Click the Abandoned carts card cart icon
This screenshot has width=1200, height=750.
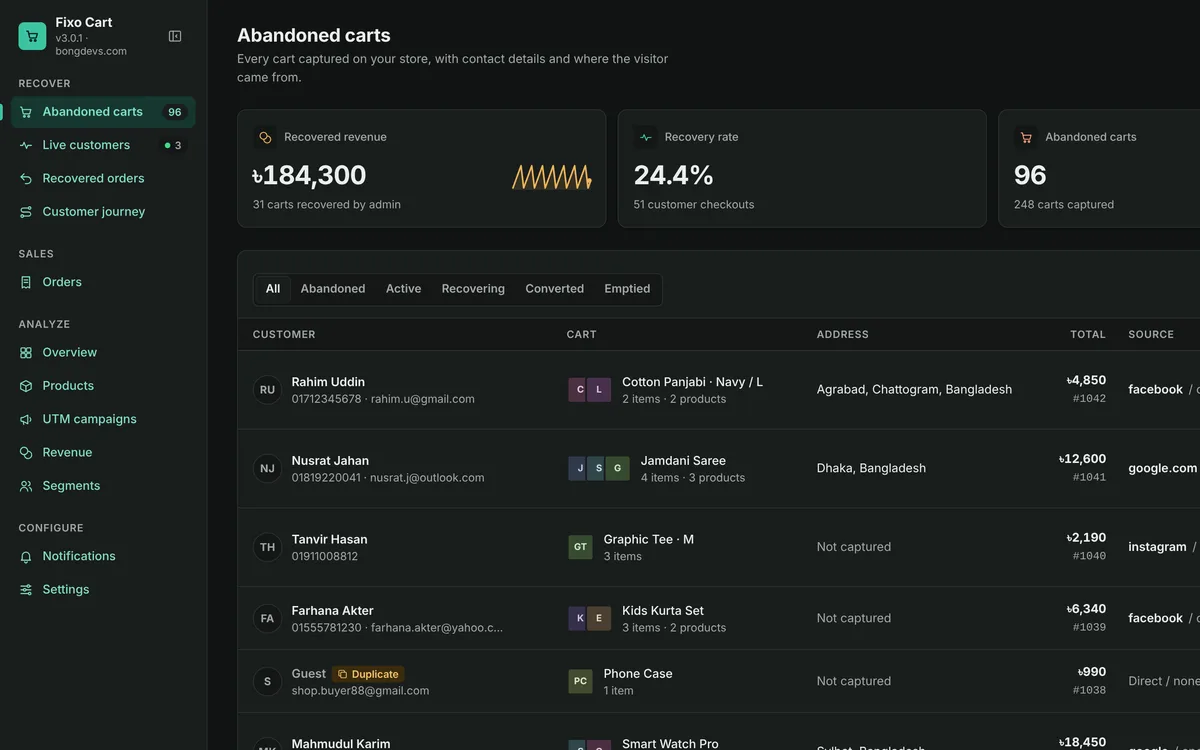[1026, 137]
